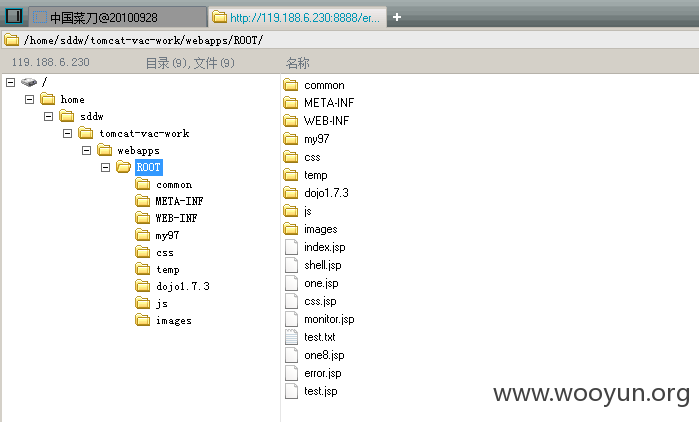Select the ROOT label in the tree

pyautogui.click(x=148, y=167)
